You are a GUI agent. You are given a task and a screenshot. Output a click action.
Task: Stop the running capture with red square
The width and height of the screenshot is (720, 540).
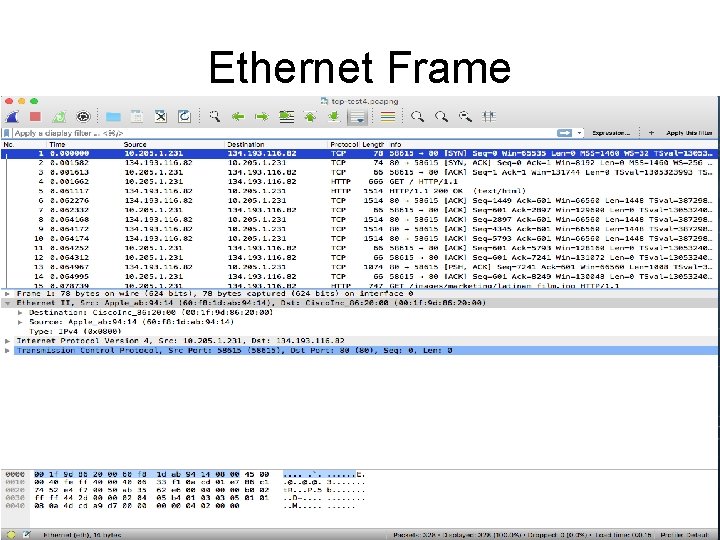(x=35, y=117)
